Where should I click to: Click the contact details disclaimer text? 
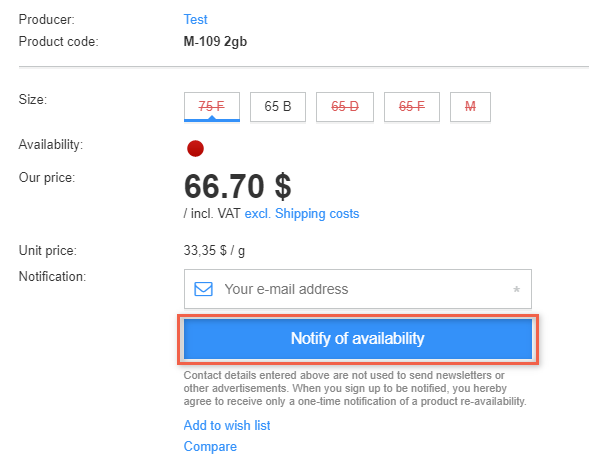coord(356,388)
